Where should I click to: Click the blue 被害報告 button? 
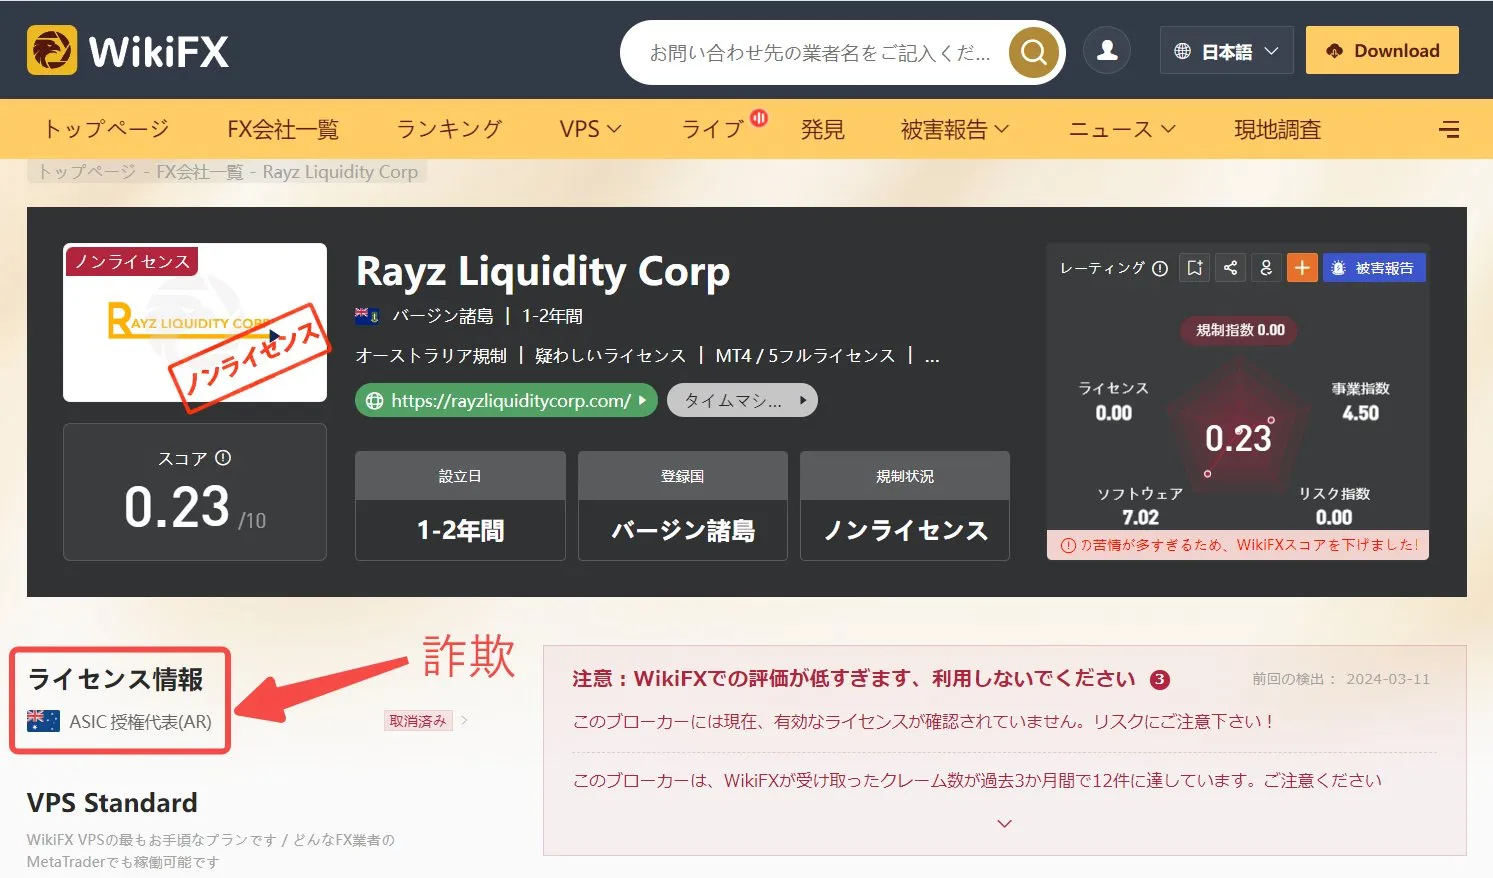[1374, 268]
